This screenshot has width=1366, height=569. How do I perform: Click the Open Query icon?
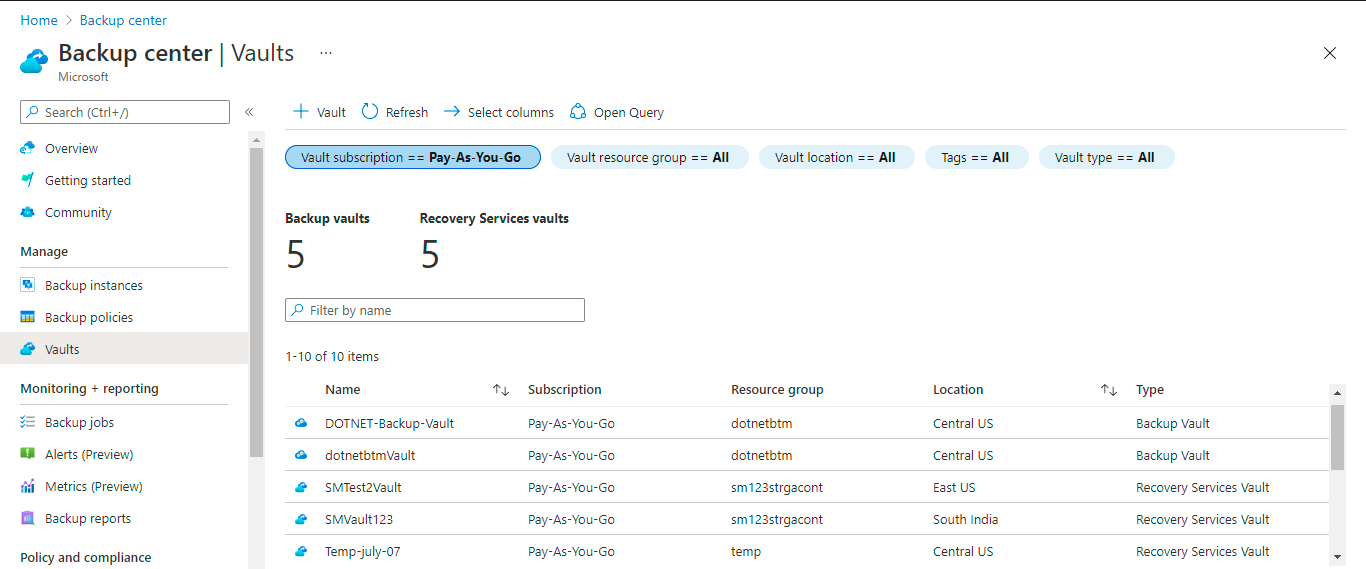(x=577, y=111)
